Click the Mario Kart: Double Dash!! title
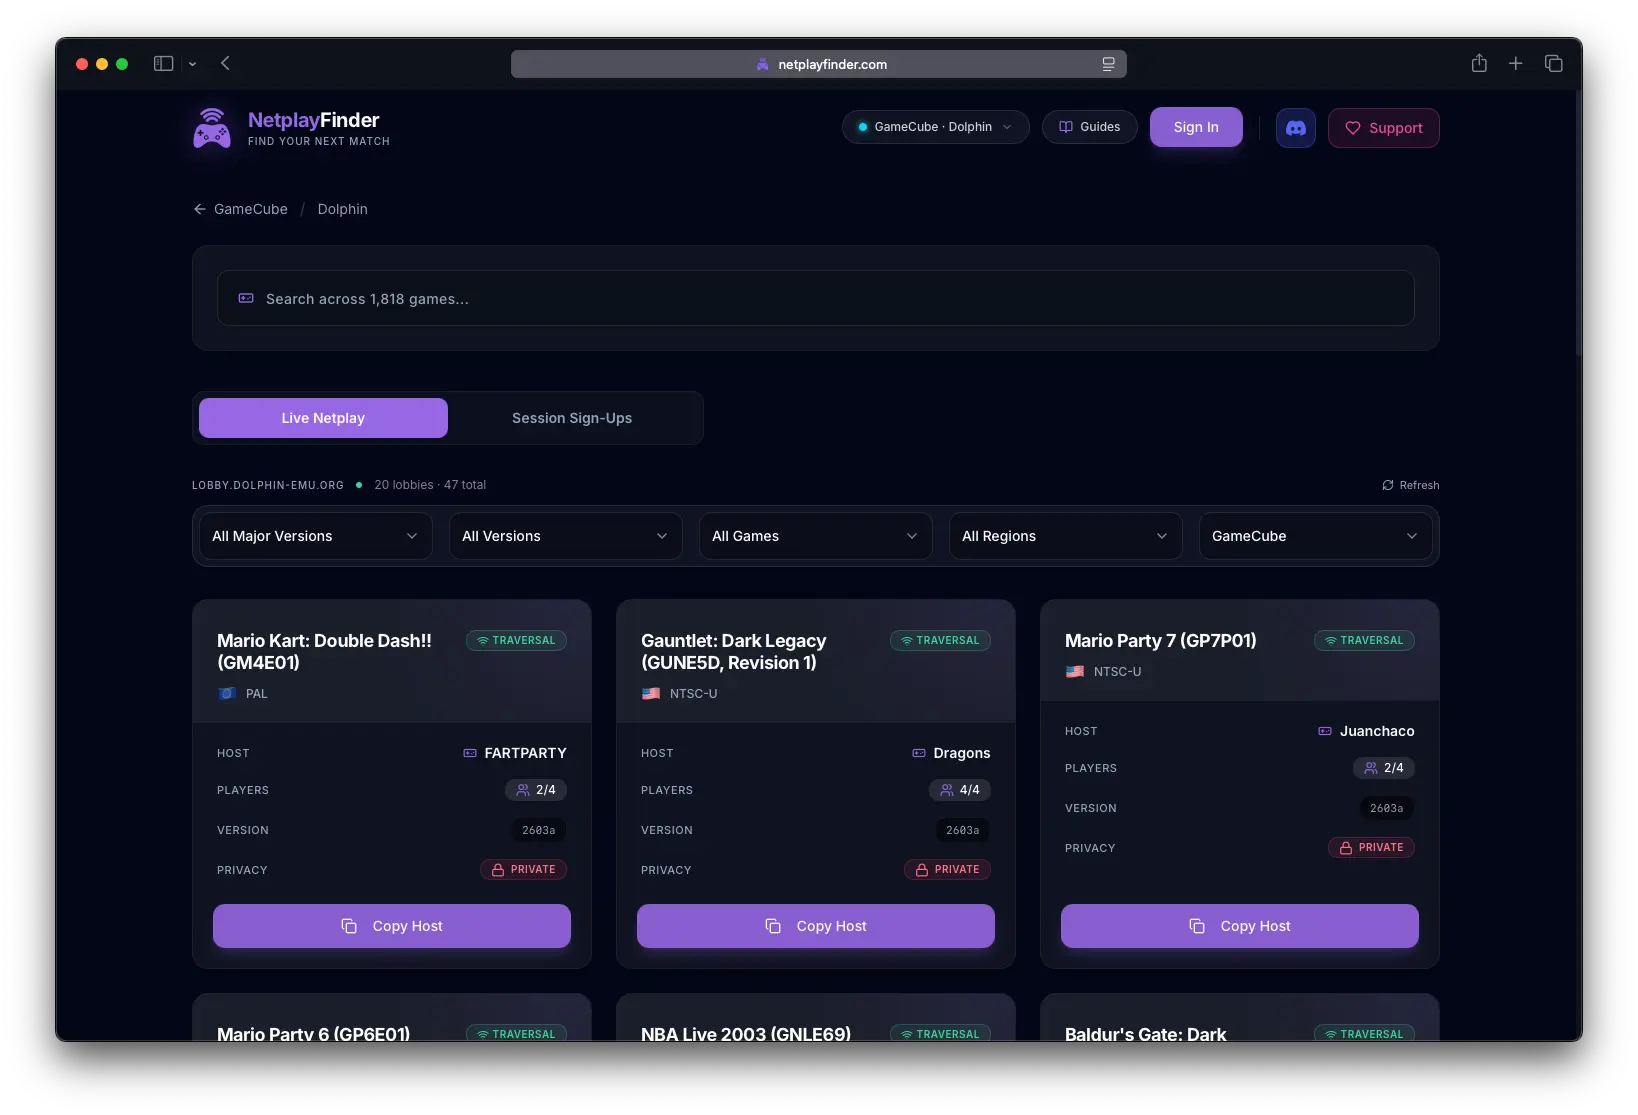Viewport: 1638px width, 1115px height. click(x=324, y=652)
